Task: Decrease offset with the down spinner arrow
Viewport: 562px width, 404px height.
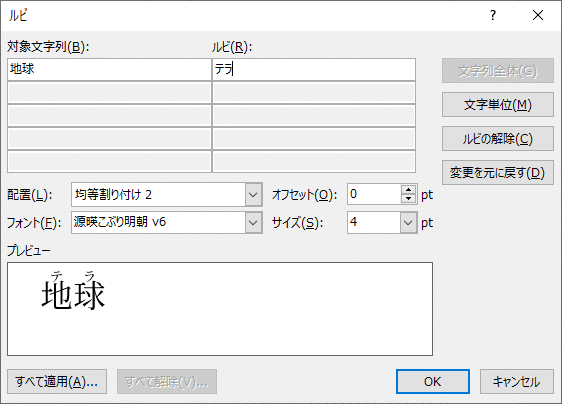Action: pos(409,199)
